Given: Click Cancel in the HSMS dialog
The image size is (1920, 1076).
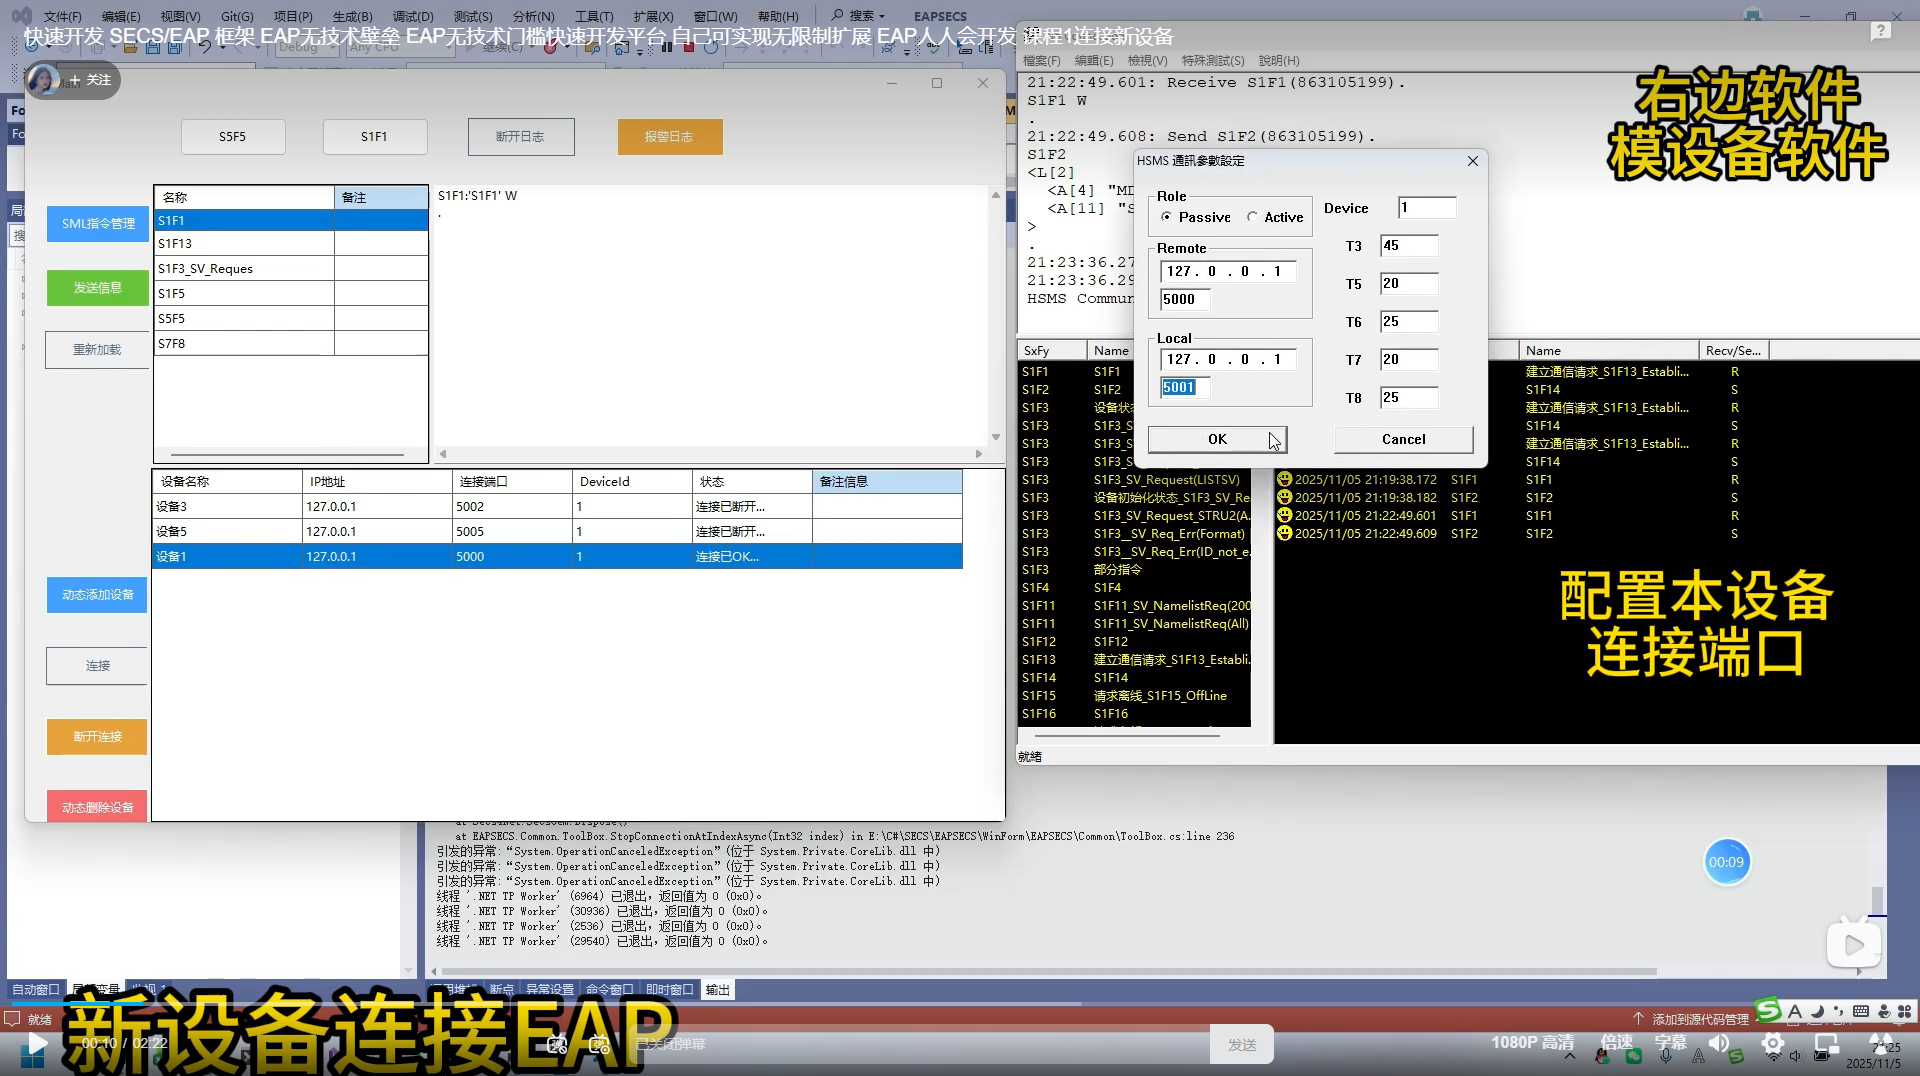Looking at the screenshot, I should click(1403, 439).
